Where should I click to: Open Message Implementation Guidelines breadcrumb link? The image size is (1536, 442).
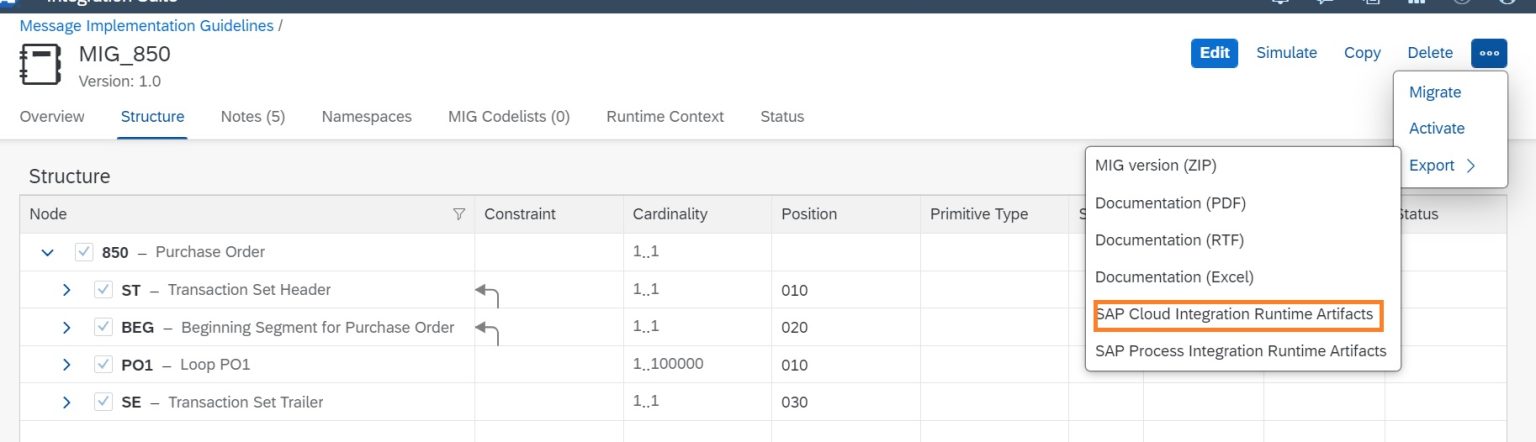(x=146, y=26)
